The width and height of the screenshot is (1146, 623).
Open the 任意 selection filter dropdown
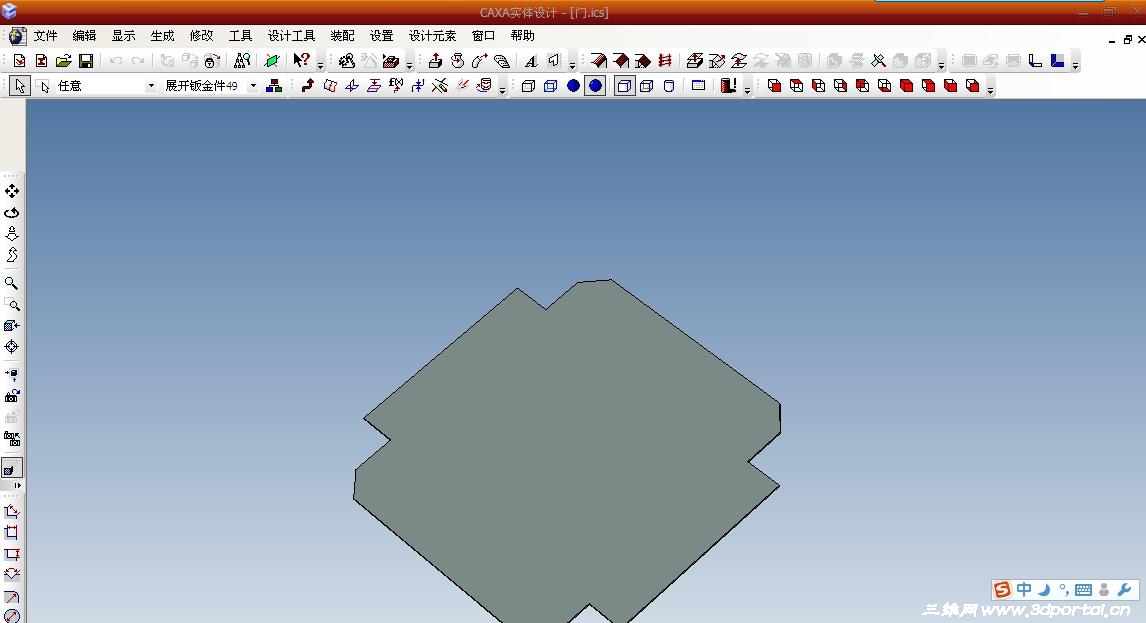click(x=151, y=86)
